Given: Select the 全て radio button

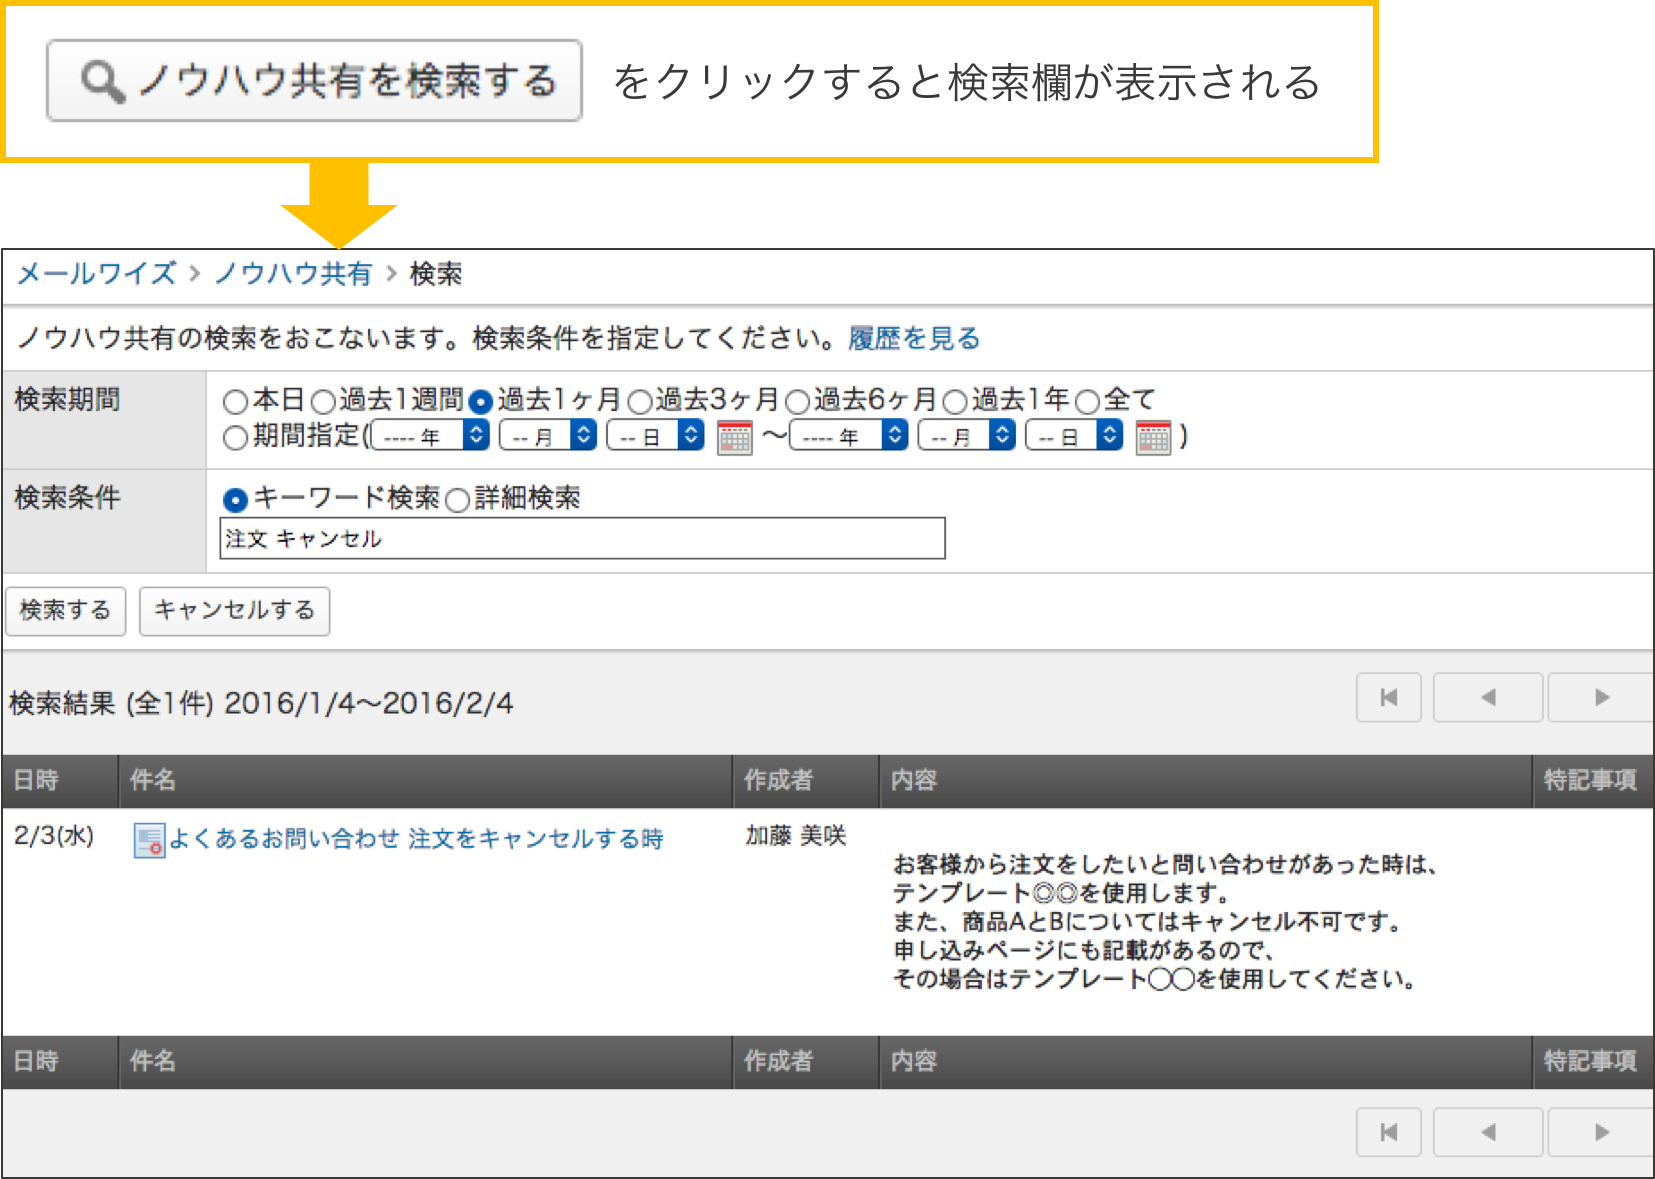Looking at the screenshot, I should (x=1087, y=402).
